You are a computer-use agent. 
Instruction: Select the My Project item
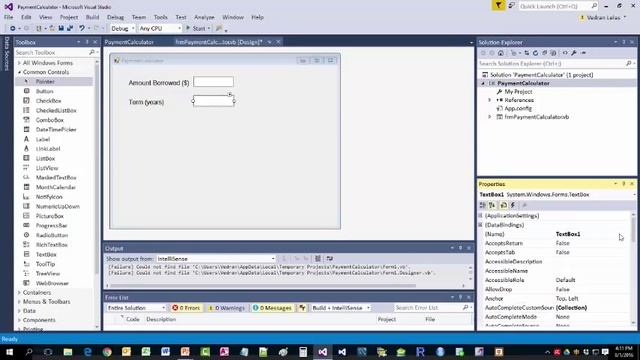click(x=518, y=92)
